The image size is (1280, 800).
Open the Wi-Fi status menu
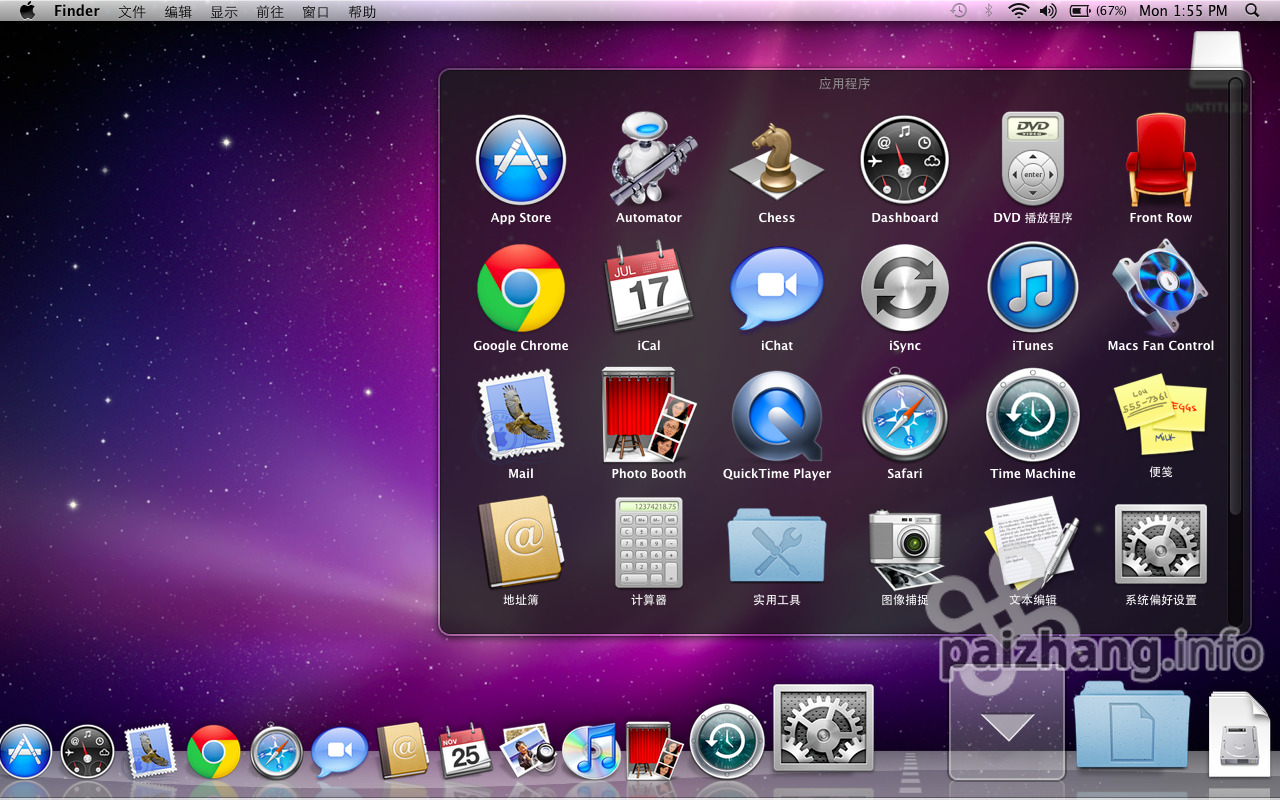(x=1018, y=11)
